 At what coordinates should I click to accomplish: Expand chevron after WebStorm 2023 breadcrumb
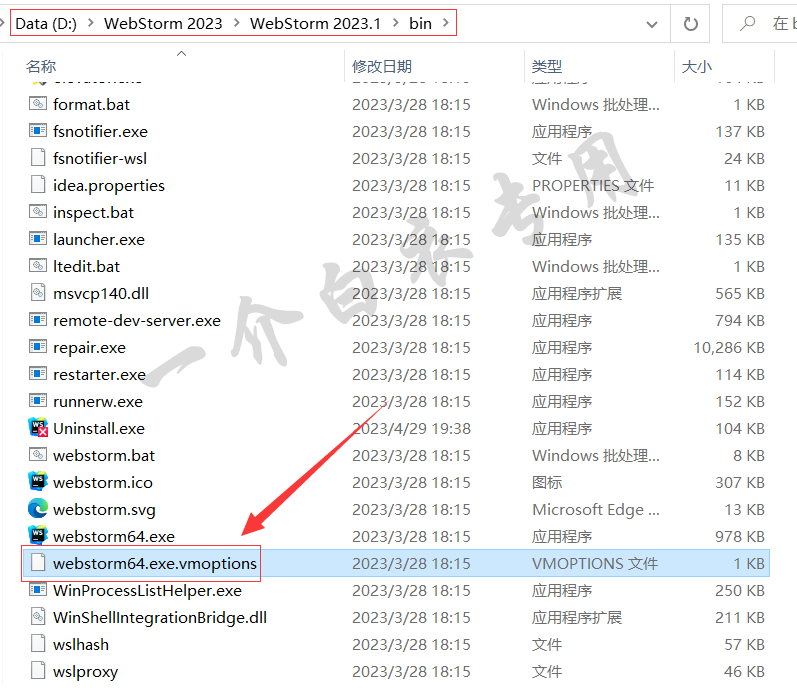pyautogui.click(x=236, y=23)
